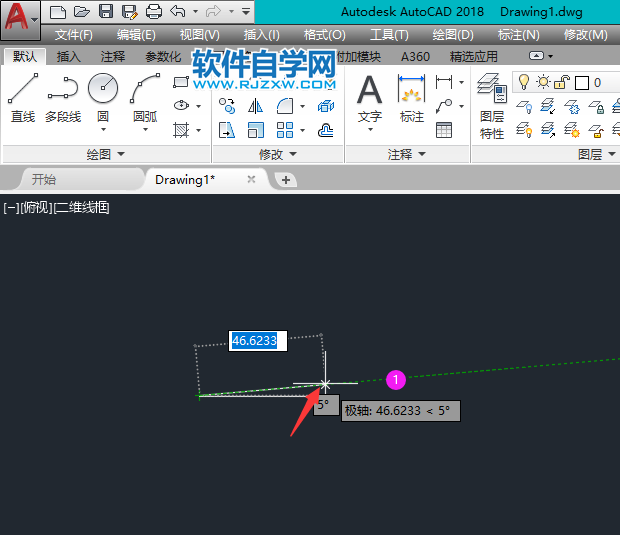Select the Circle (圆) tool
Screen dimensions: 620x535
103,97
